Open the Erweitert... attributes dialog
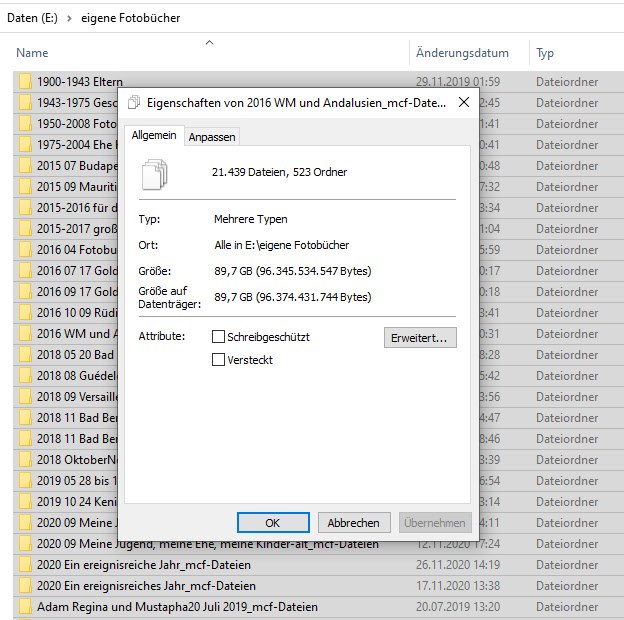 [x=420, y=338]
